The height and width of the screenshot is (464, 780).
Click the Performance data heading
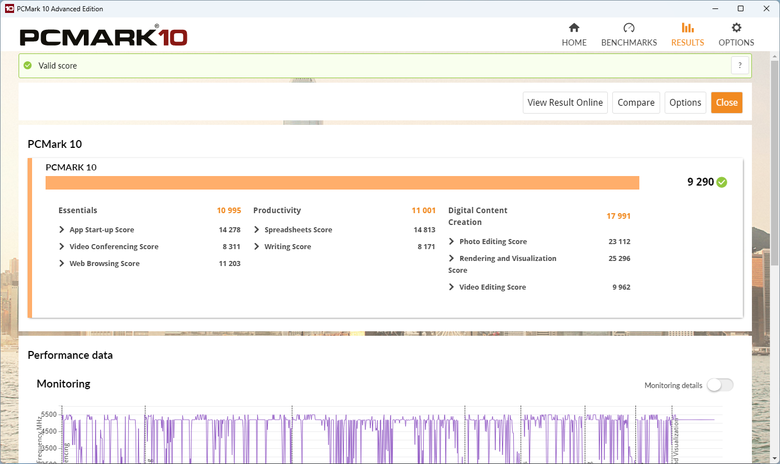tap(70, 355)
